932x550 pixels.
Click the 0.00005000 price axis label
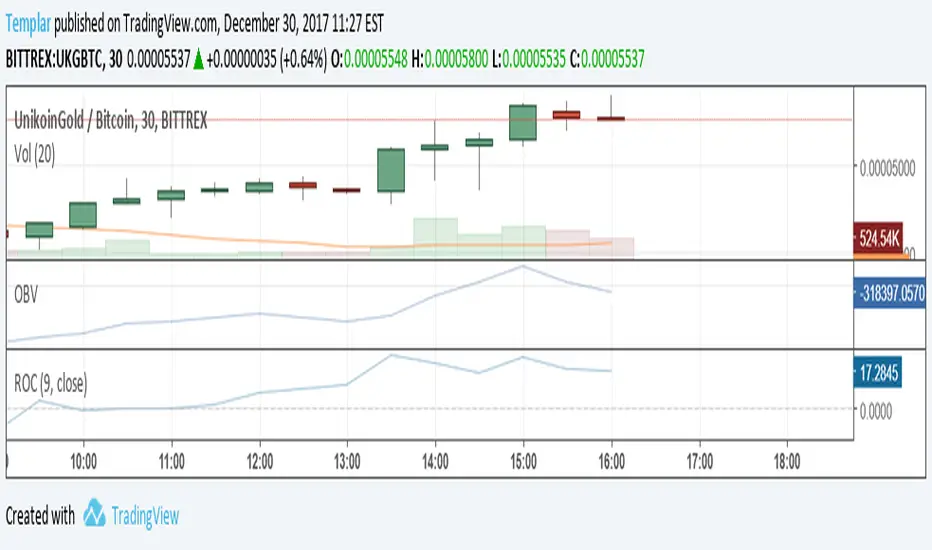click(x=887, y=168)
